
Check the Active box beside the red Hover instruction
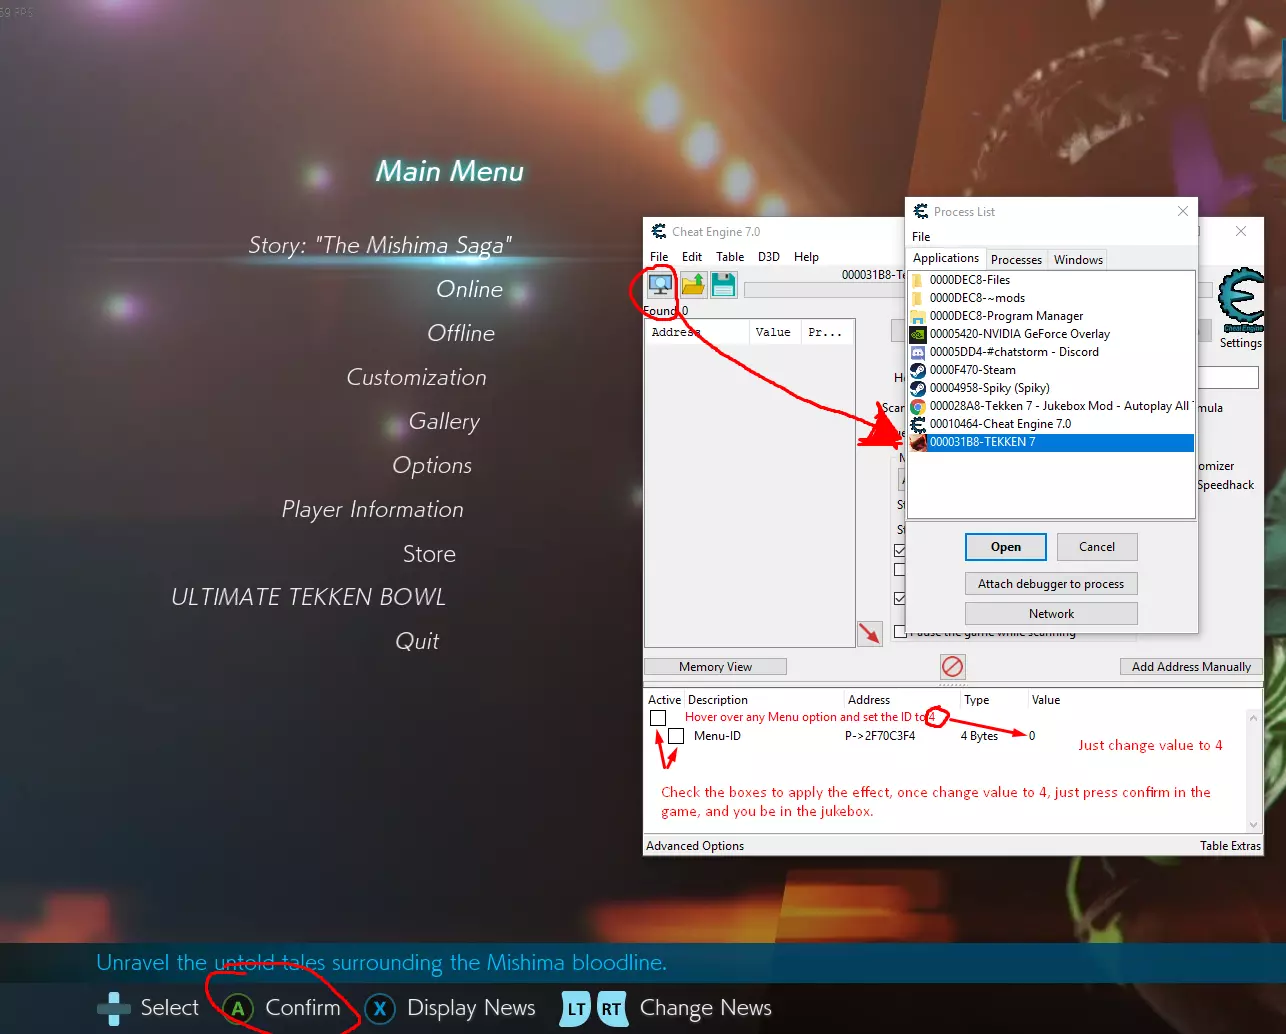pyautogui.click(x=658, y=718)
